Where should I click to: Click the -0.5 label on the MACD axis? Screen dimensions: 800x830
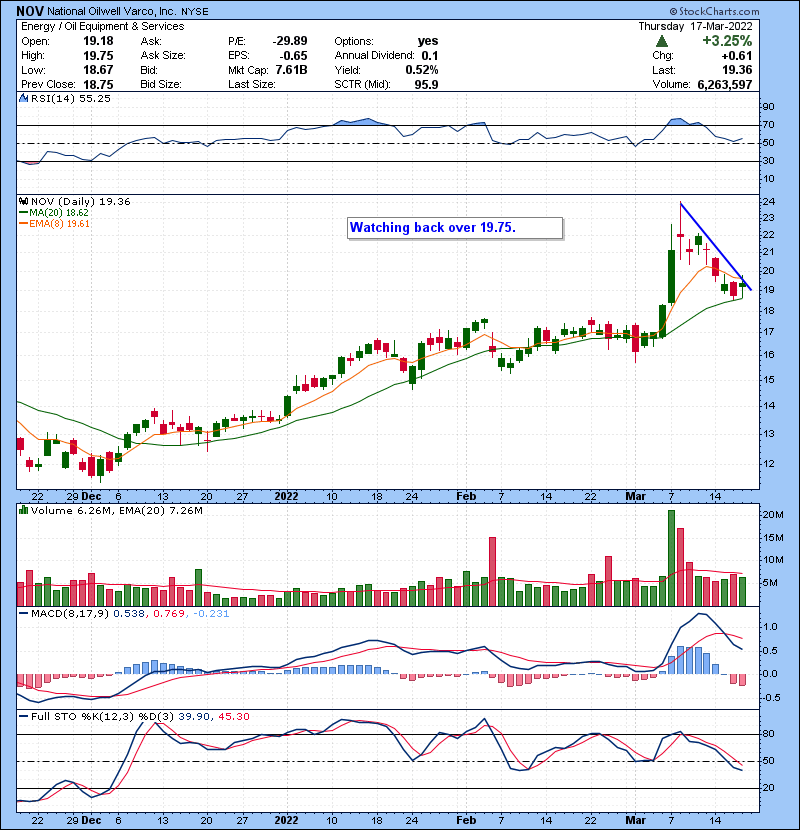[x=769, y=698]
